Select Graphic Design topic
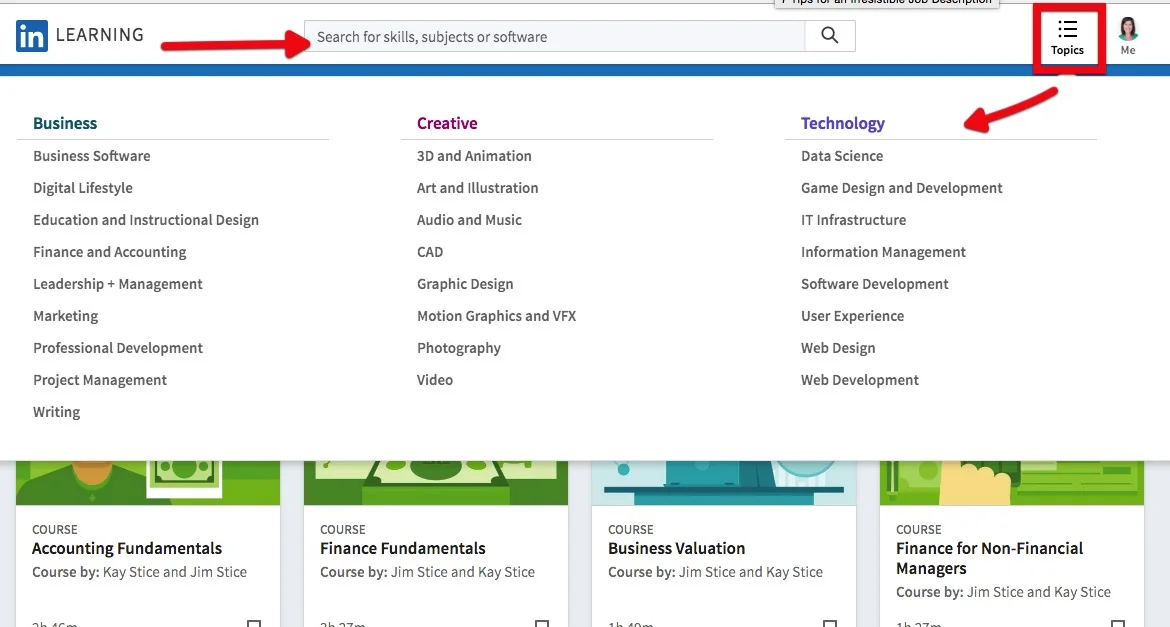Viewport: 1170px width, 627px height. point(465,284)
